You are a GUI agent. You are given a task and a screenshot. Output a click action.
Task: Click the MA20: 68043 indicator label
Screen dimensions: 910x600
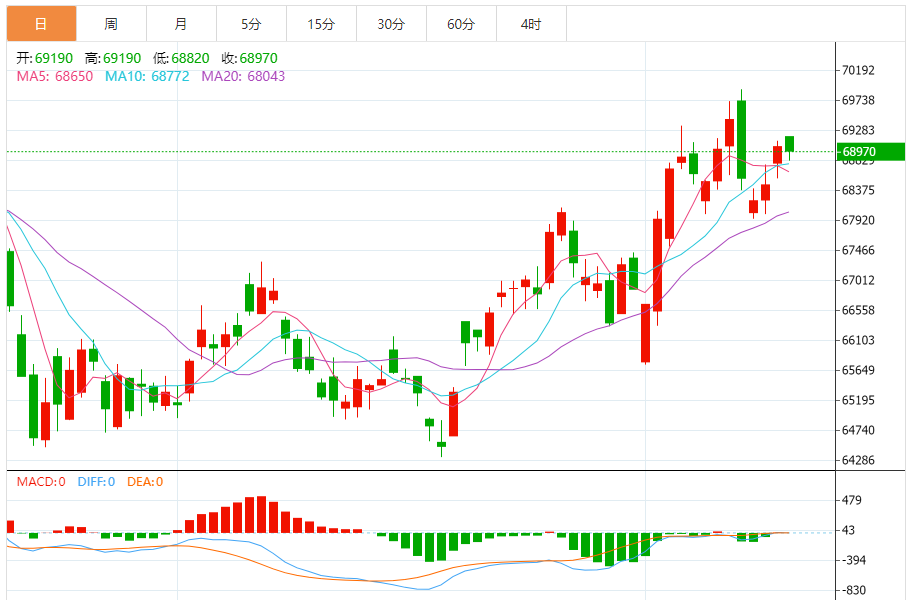tap(243, 76)
